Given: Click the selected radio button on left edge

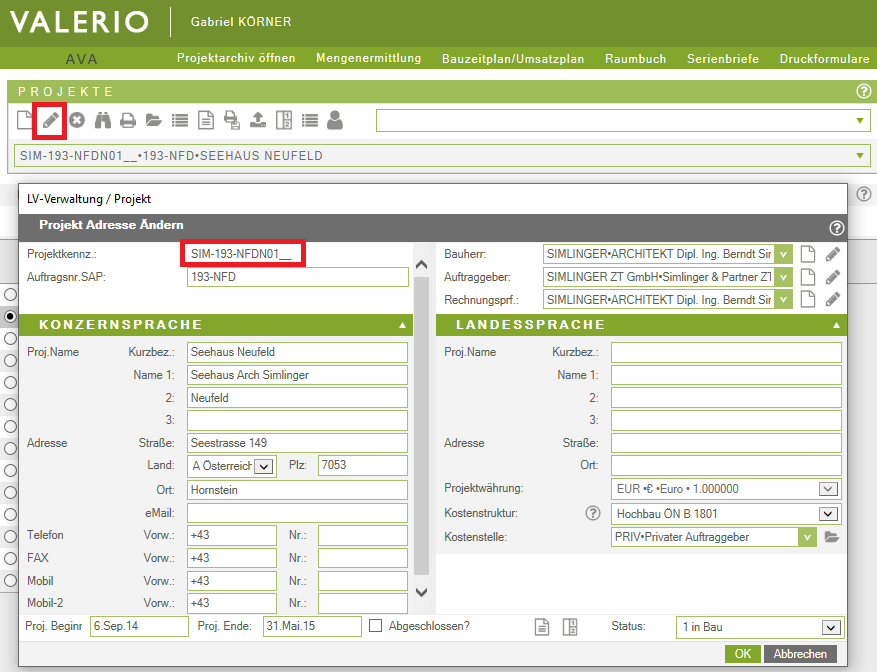Looking at the screenshot, I should tap(9, 316).
